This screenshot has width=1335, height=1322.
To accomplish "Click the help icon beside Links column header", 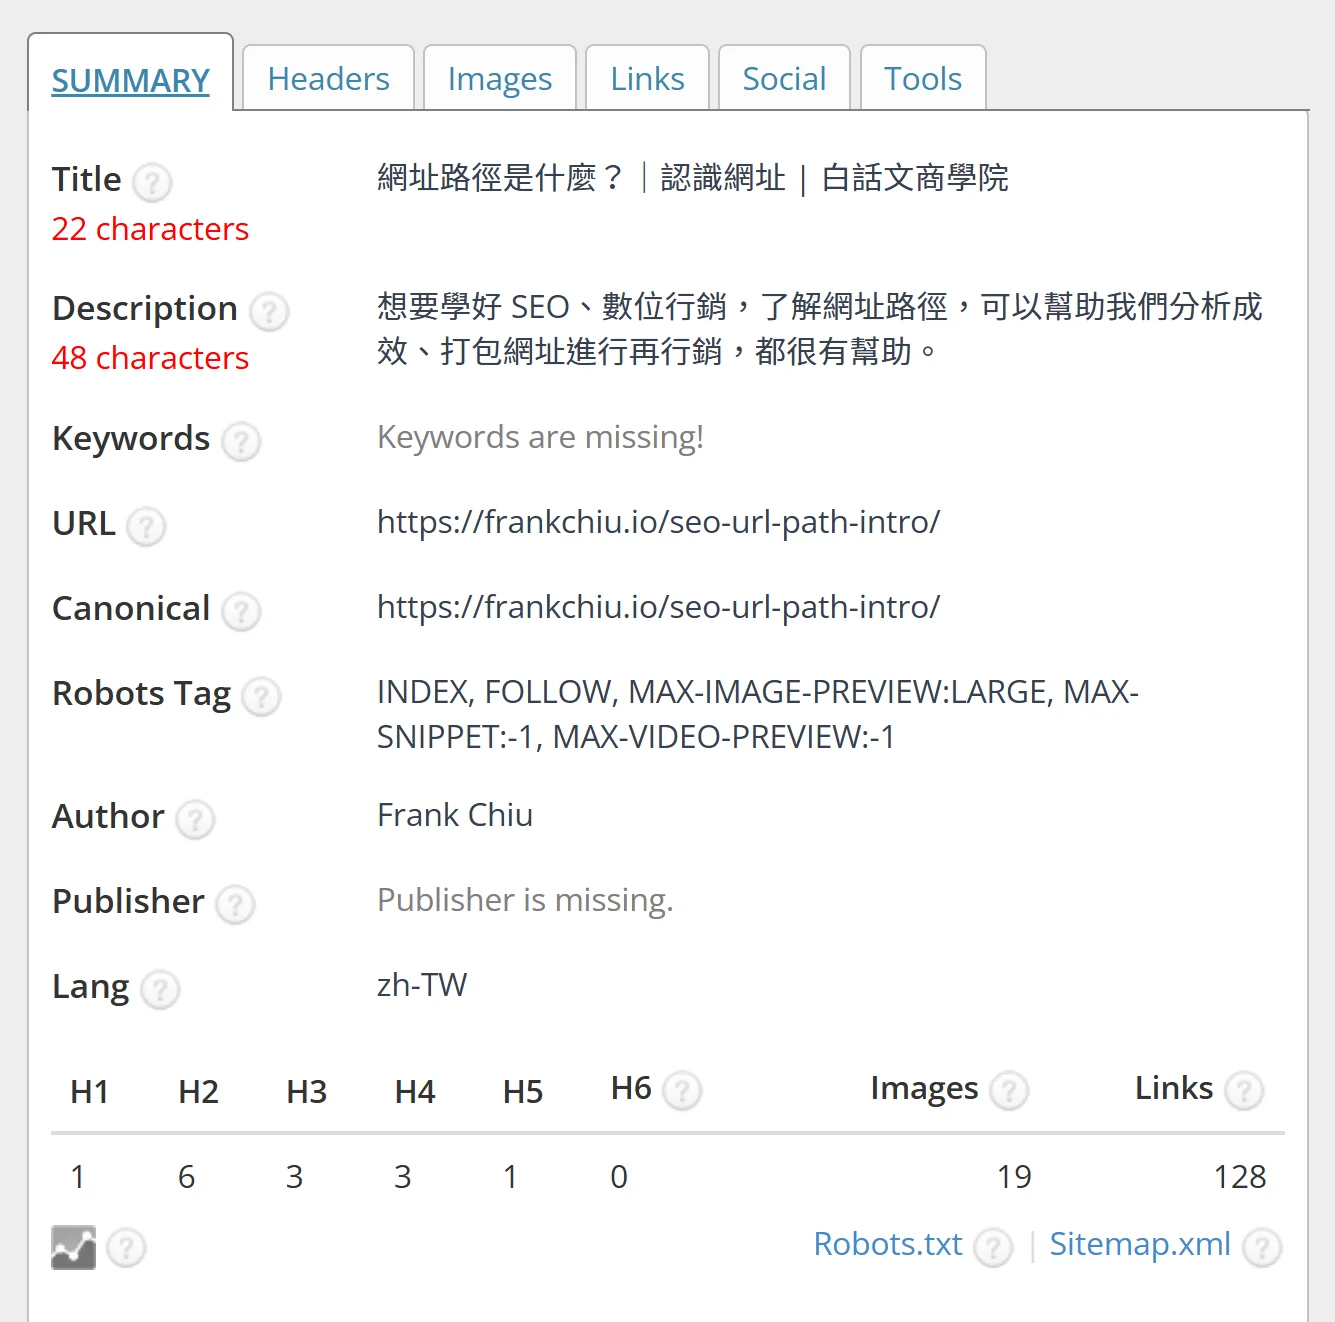I will point(1244,1090).
